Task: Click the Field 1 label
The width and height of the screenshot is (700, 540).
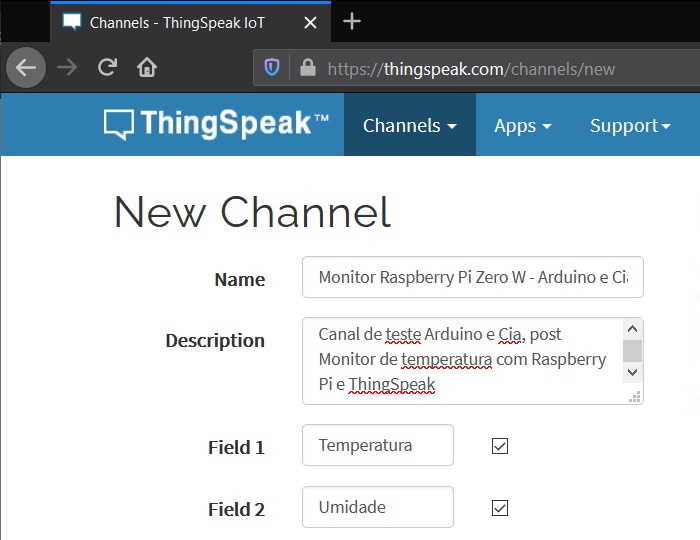Action: [236, 447]
